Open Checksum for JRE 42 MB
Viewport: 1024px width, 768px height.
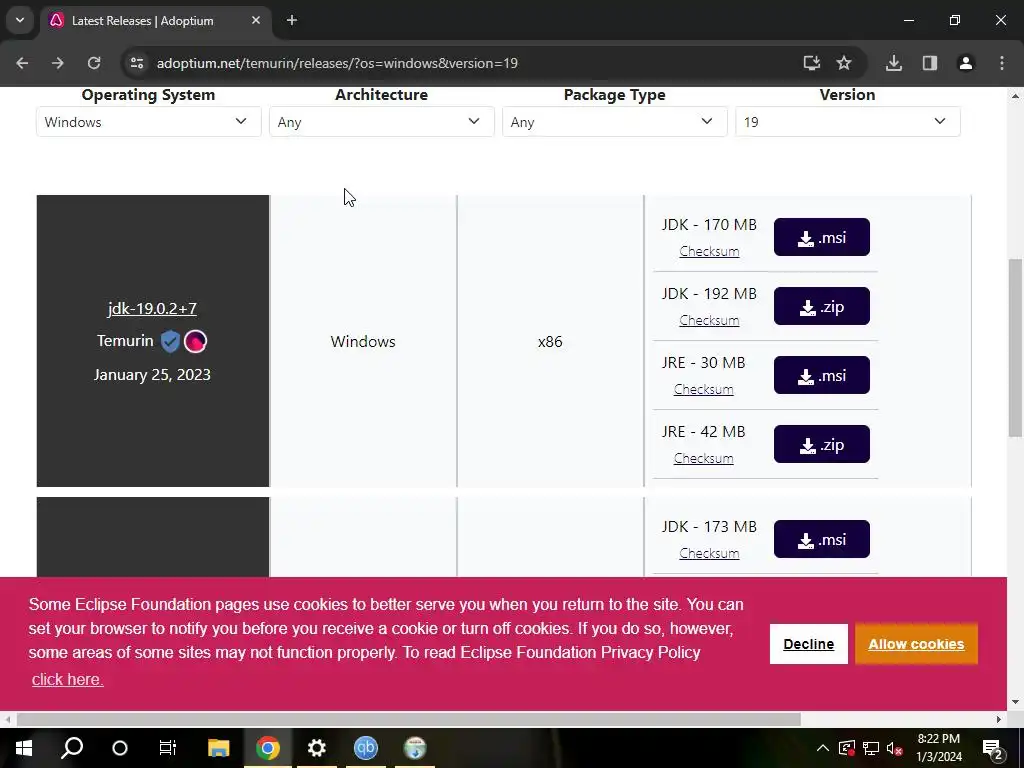[x=703, y=458]
